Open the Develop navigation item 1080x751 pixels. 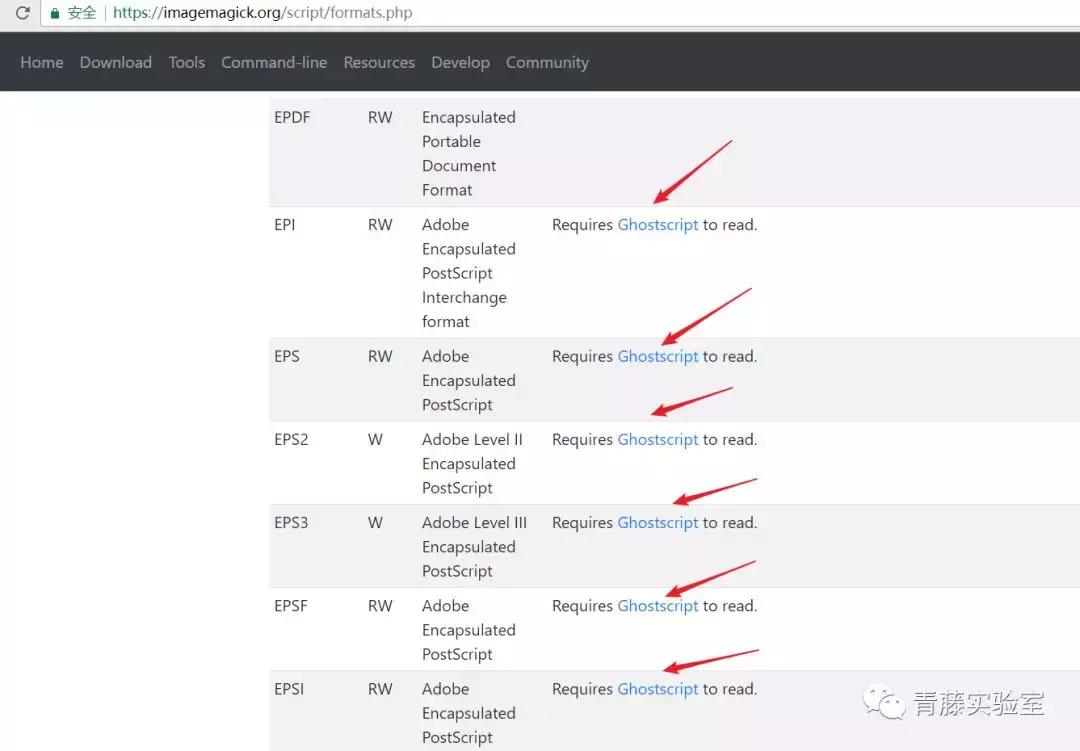460,62
